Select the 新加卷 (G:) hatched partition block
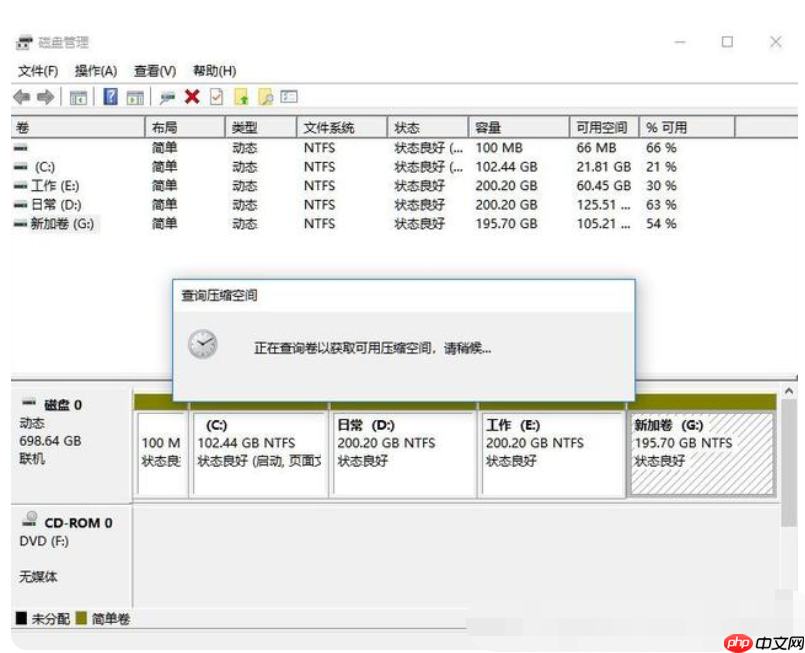Screen dimensions: 805x653 701,454
